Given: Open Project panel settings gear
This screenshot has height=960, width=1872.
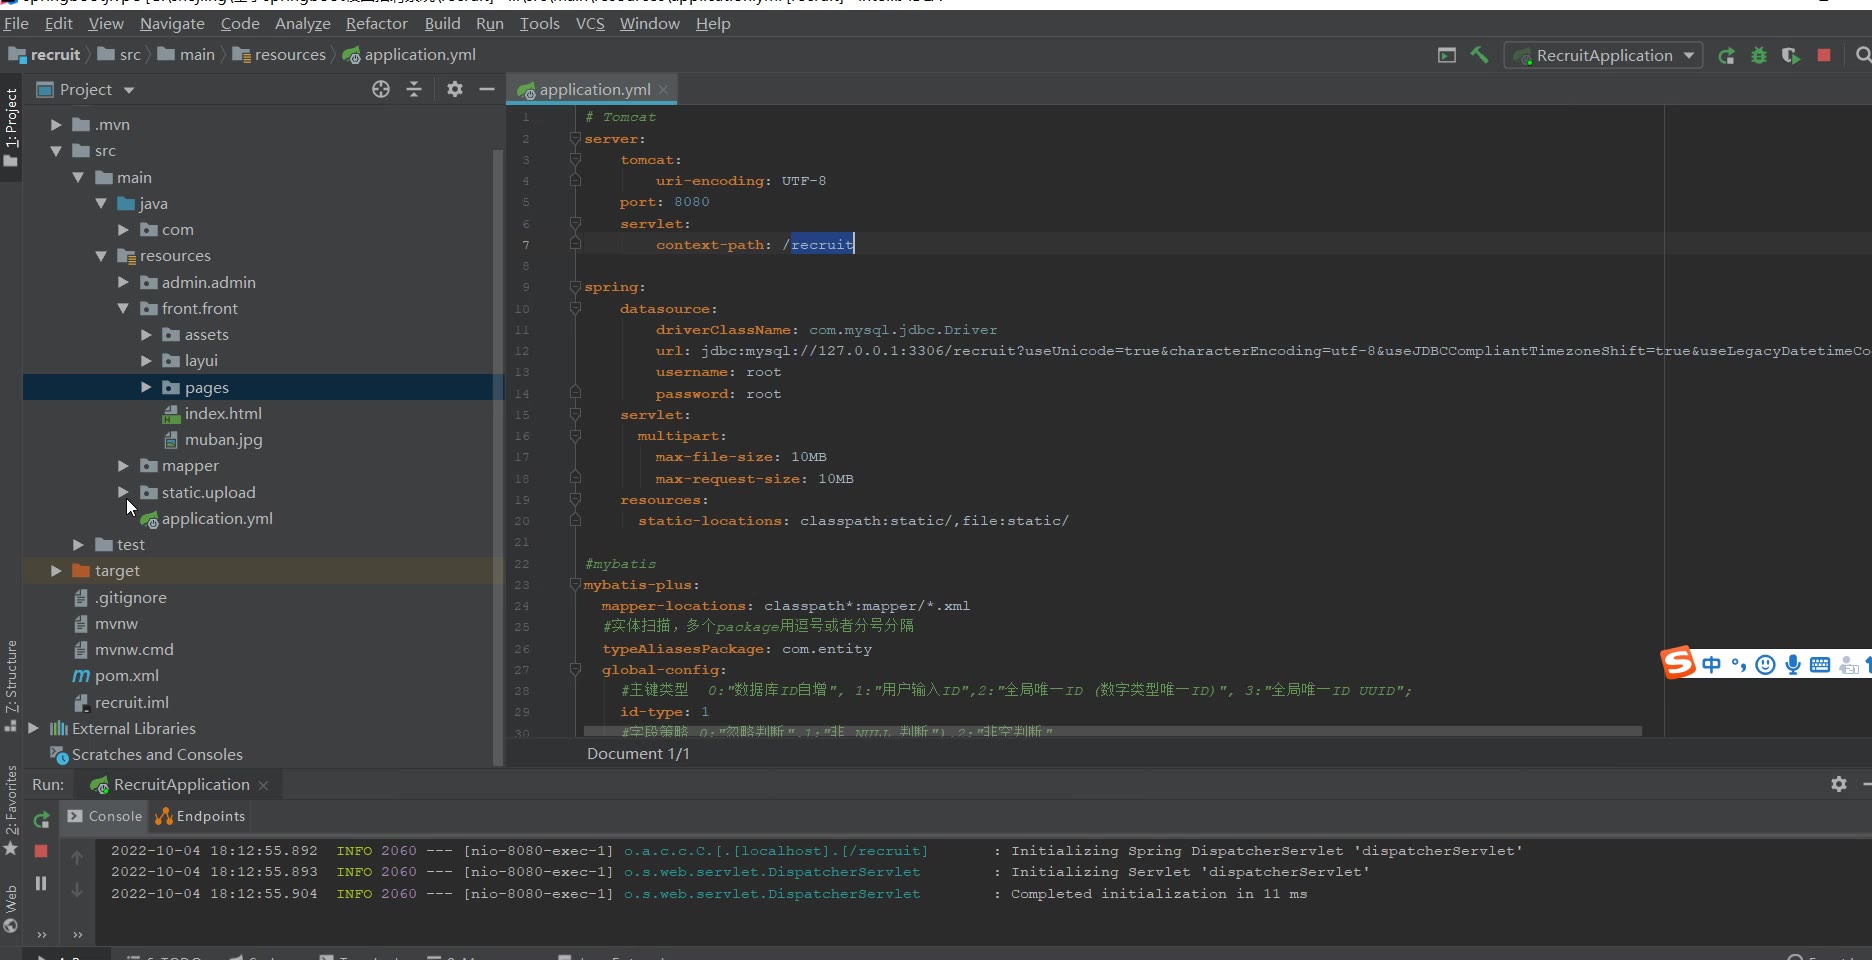Looking at the screenshot, I should [455, 90].
